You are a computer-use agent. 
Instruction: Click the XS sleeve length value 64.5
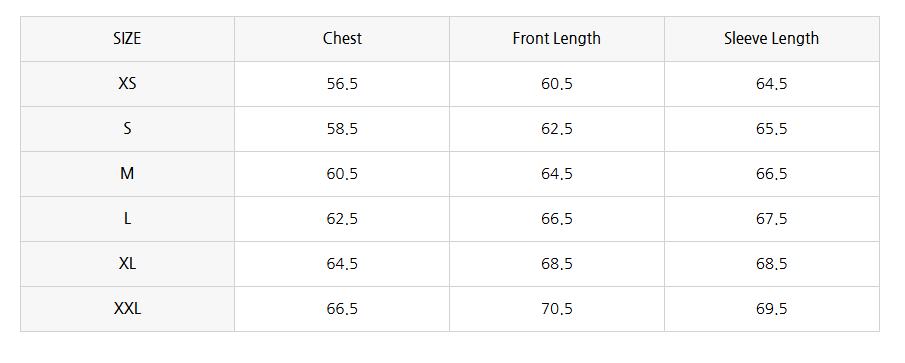tap(772, 84)
